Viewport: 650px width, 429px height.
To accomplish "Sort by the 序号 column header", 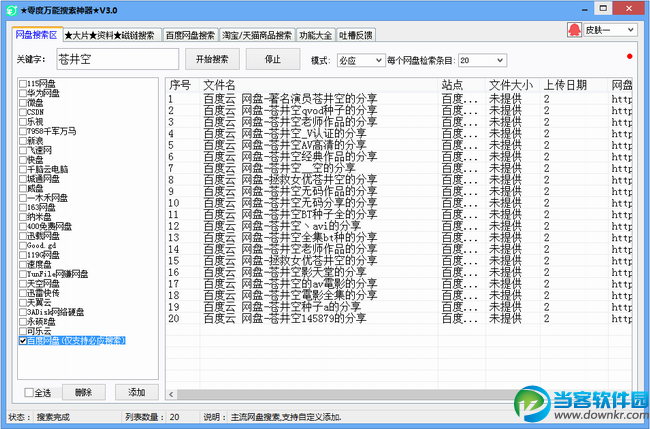I will click(182, 85).
